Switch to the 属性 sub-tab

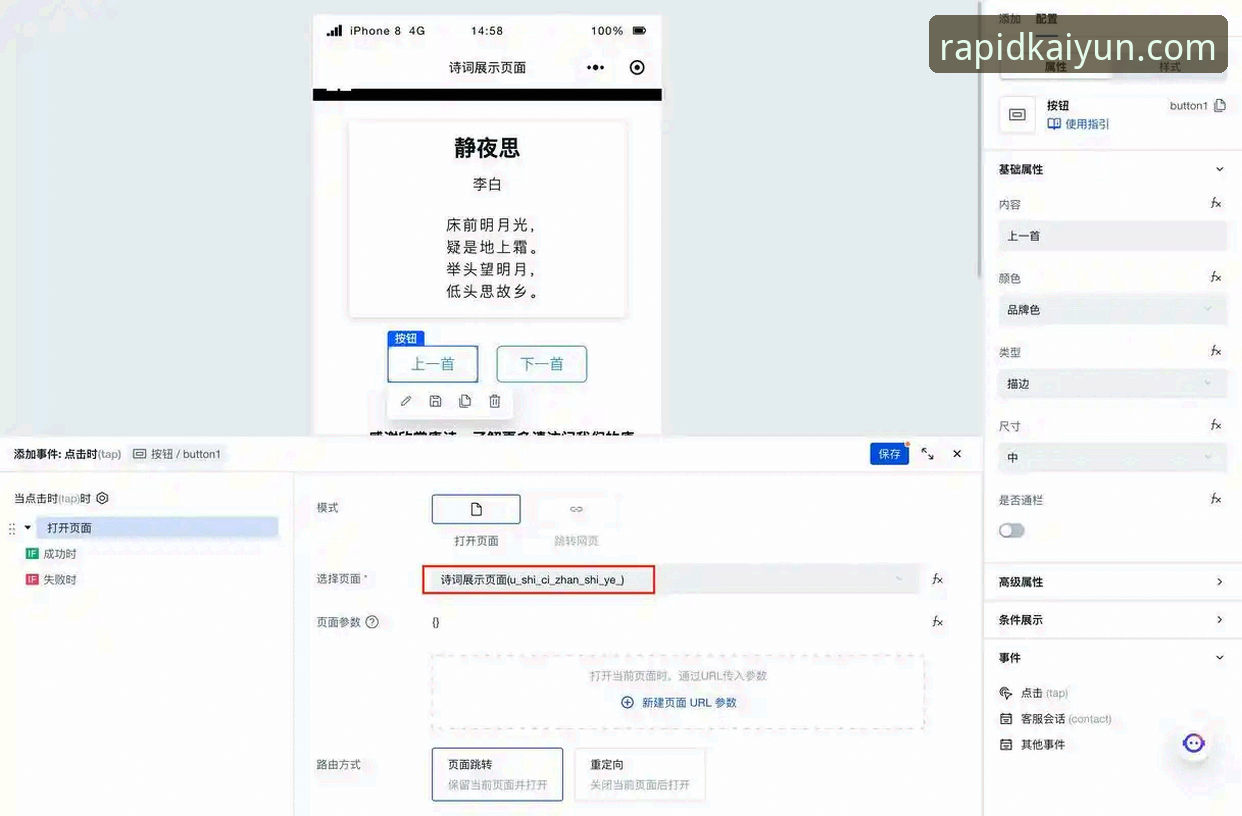tap(1056, 66)
